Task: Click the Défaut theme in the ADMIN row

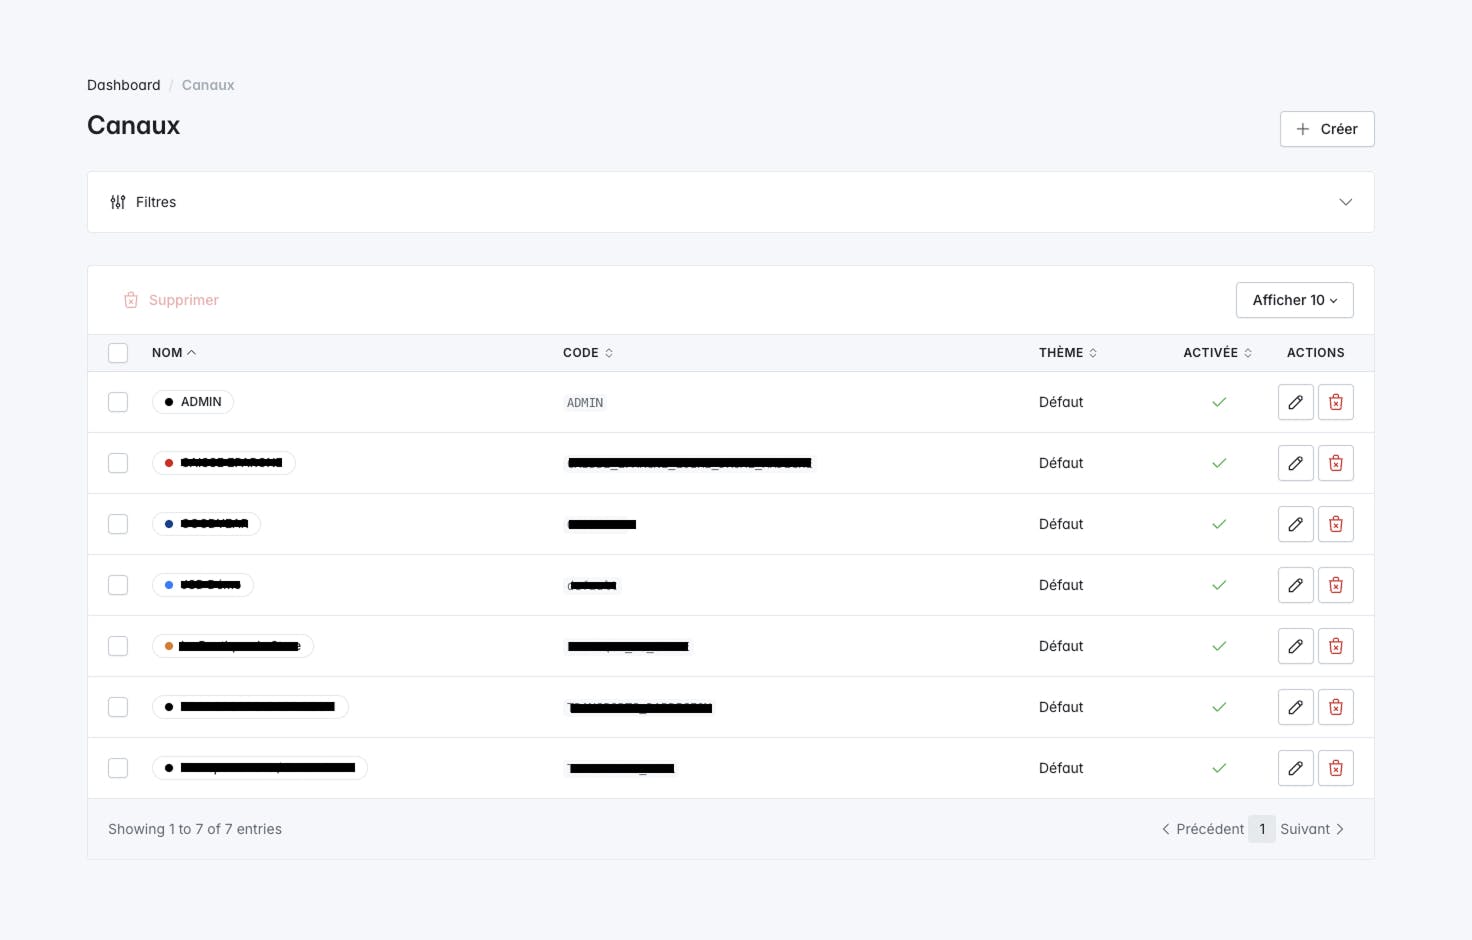Action: 1061,402
